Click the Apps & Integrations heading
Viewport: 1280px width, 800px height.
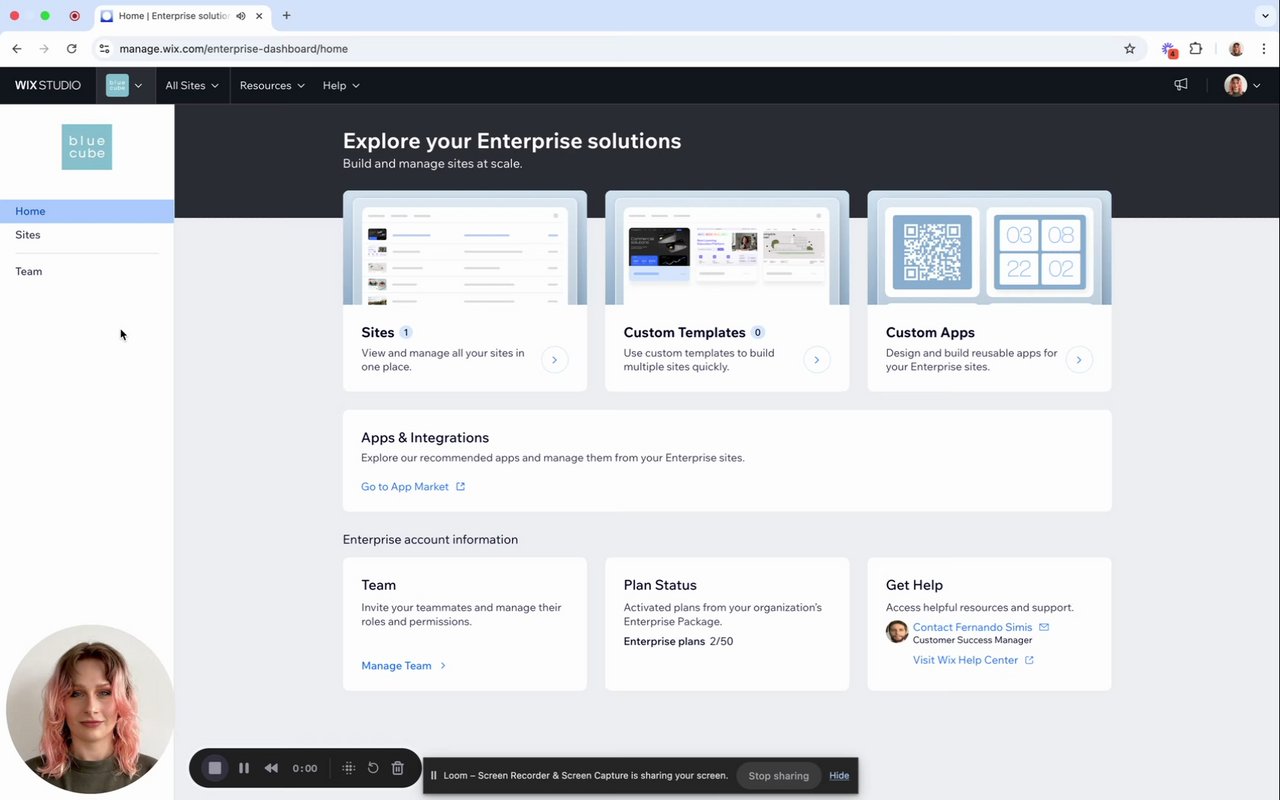click(x=425, y=438)
